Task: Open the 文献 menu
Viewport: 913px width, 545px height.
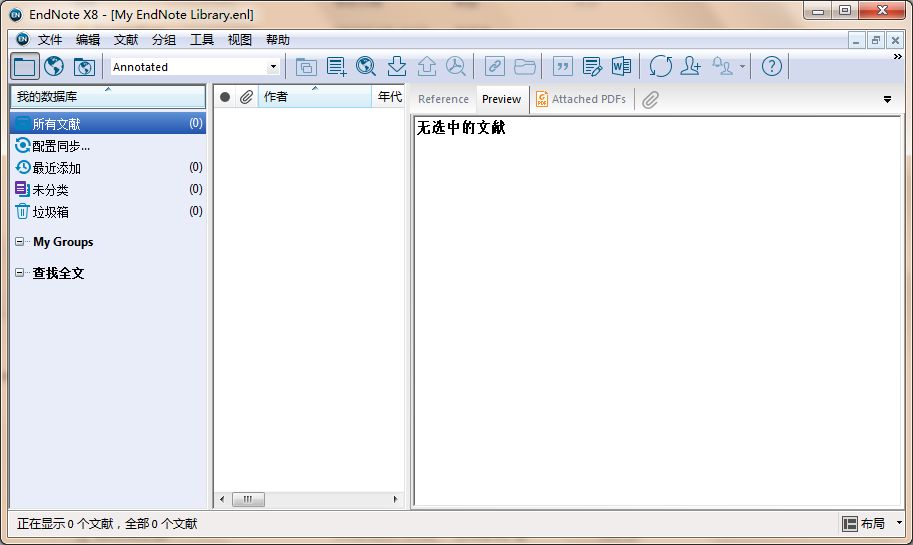Action: (x=126, y=40)
